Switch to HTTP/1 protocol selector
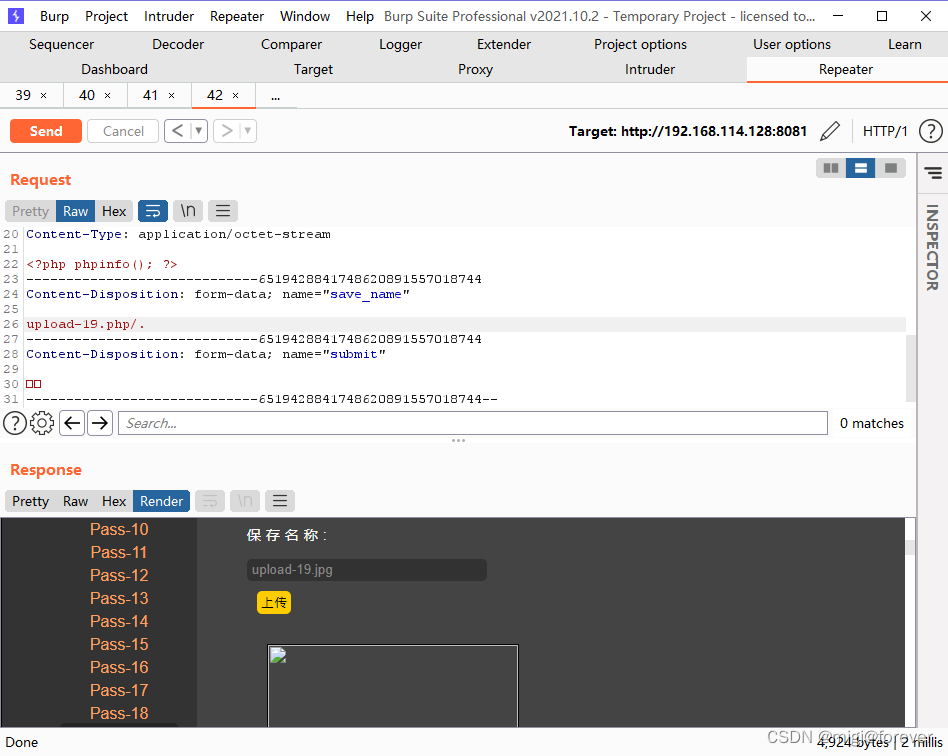 (885, 131)
